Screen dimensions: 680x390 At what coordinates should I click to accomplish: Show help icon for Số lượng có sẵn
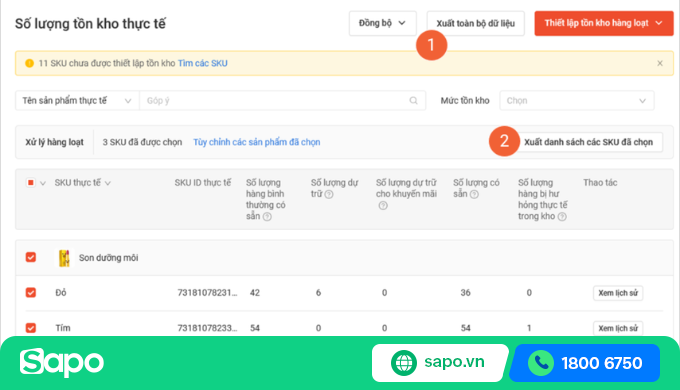pyautogui.click(x=474, y=194)
